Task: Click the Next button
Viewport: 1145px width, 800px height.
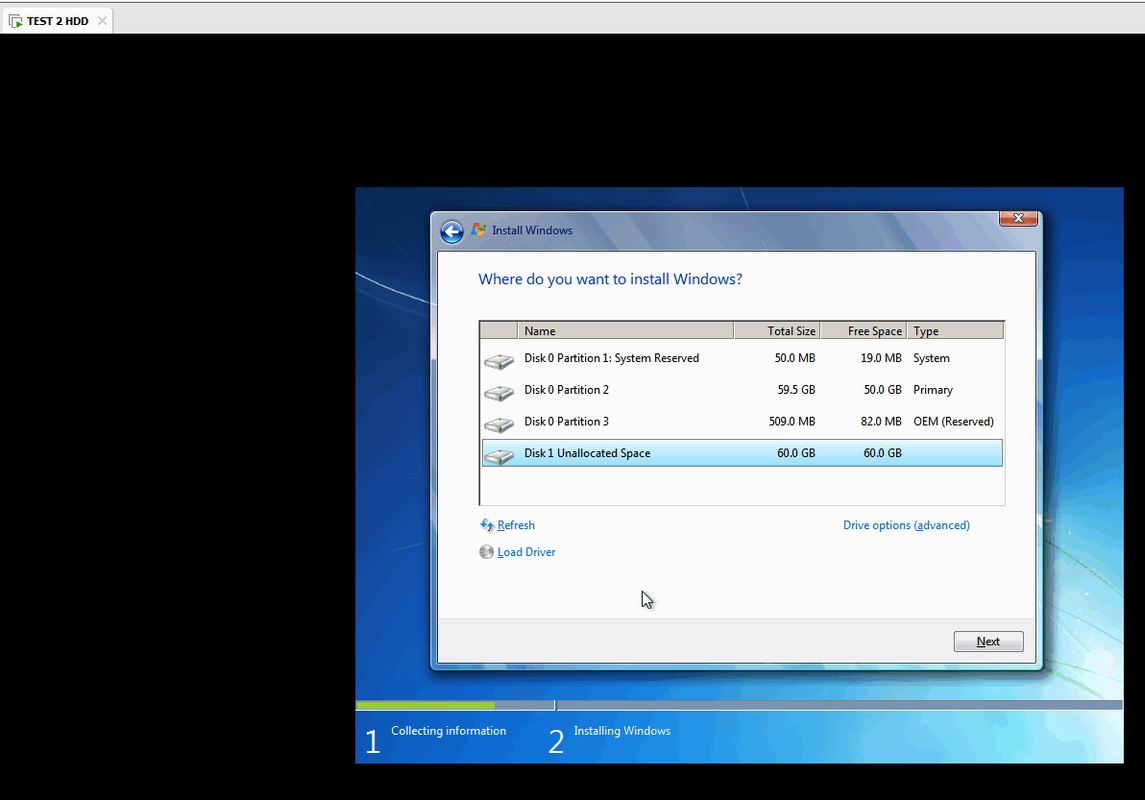Action: [x=988, y=641]
